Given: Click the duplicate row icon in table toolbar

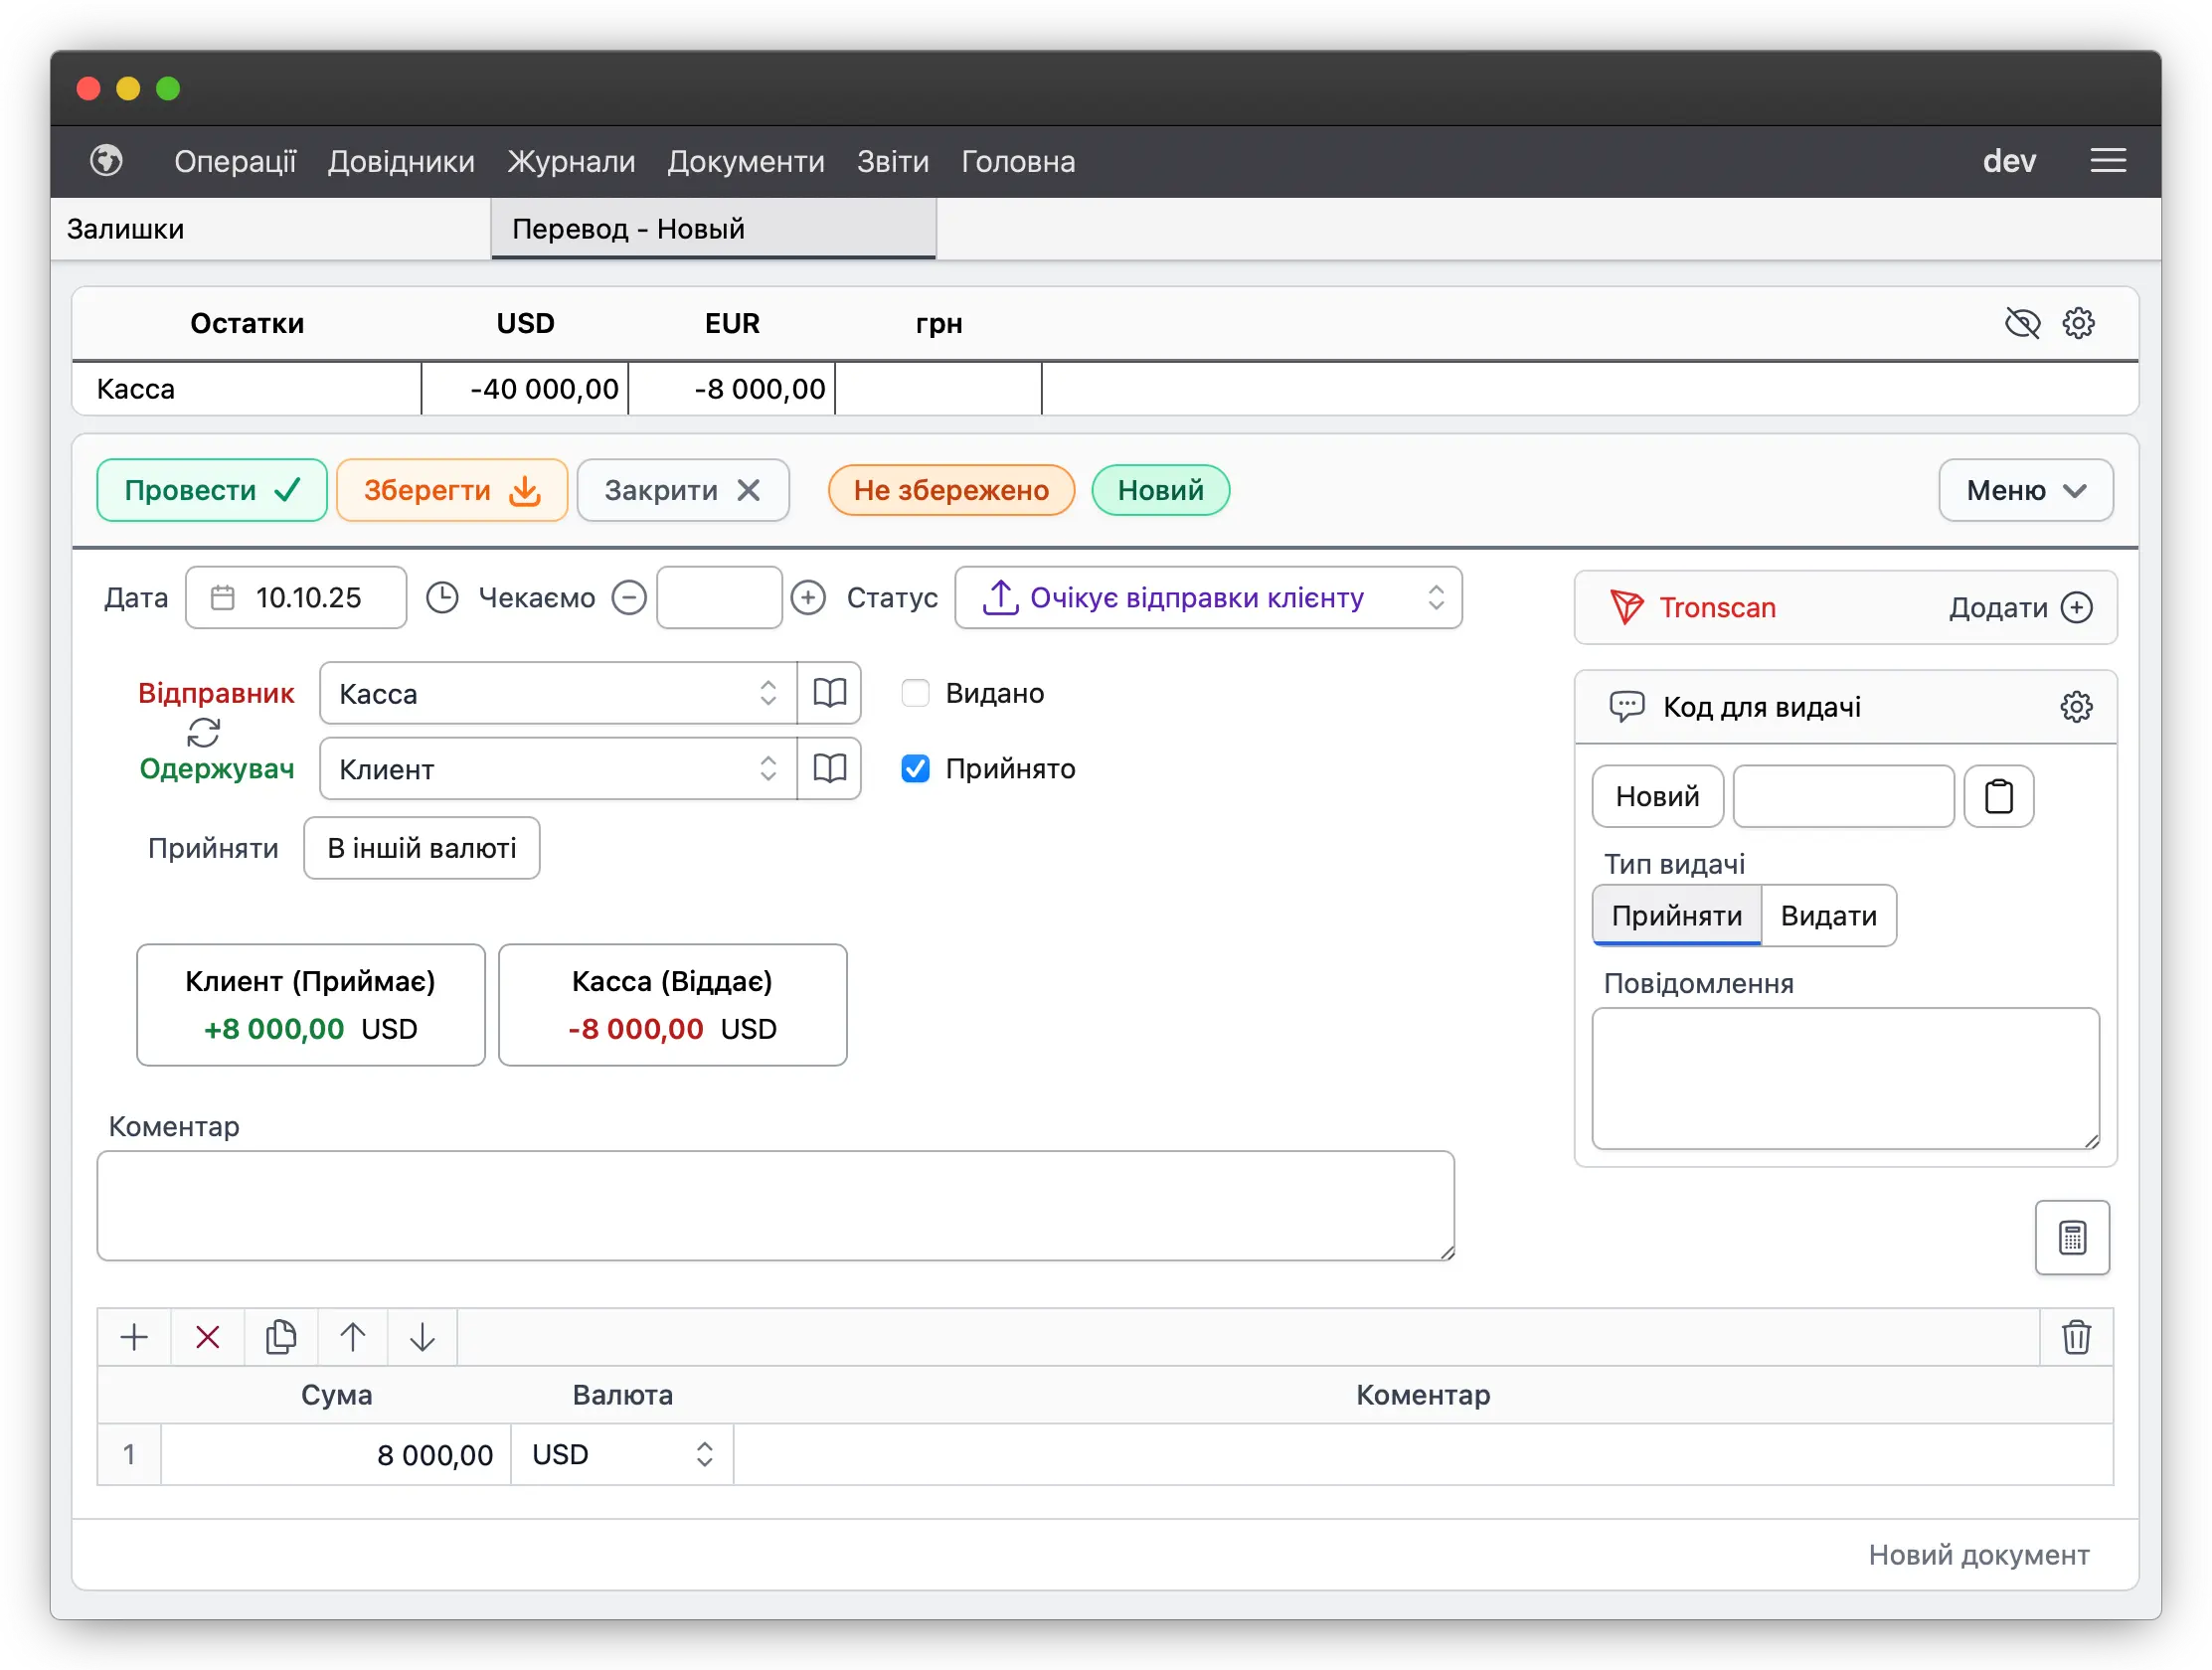Looking at the screenshot, I should (x=281, y=1337).
